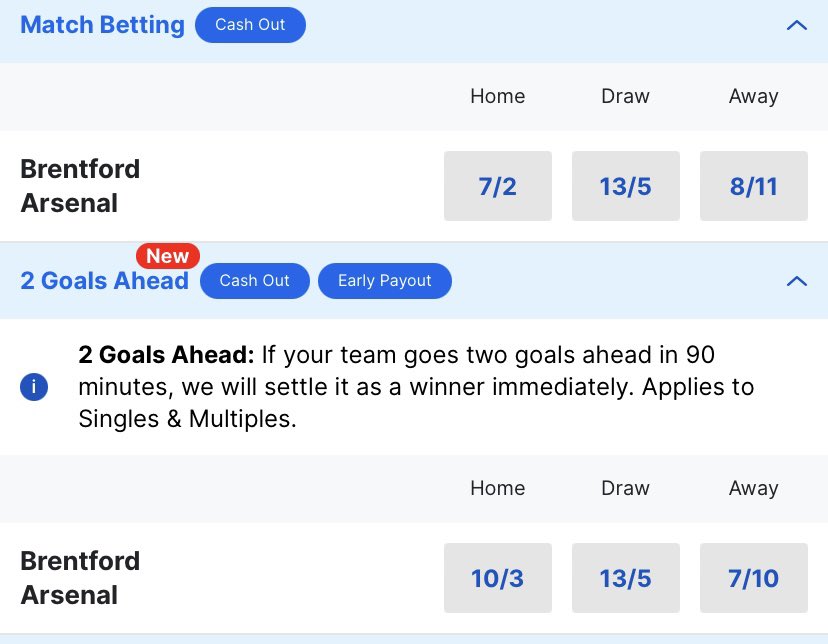Open the 2 Goals Ahead heading link
The height and width of the screenshot is (644, 828).
[x=105, y=281]
